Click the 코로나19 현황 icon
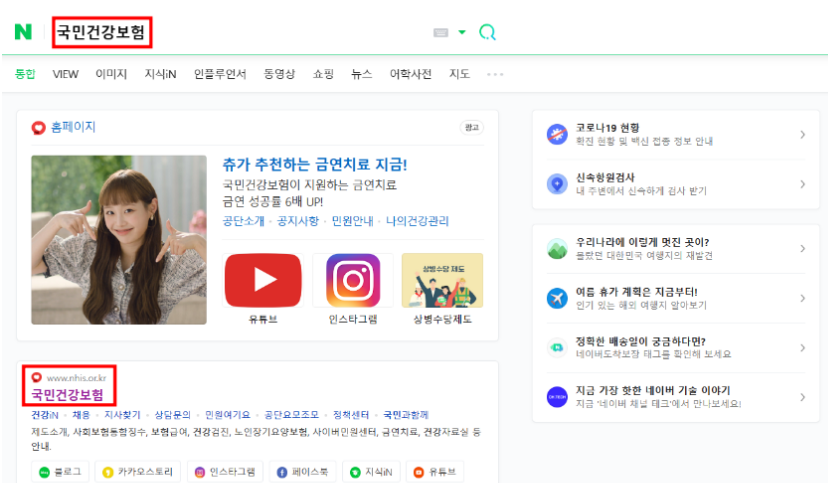828x483 pixels. [557, 135]
